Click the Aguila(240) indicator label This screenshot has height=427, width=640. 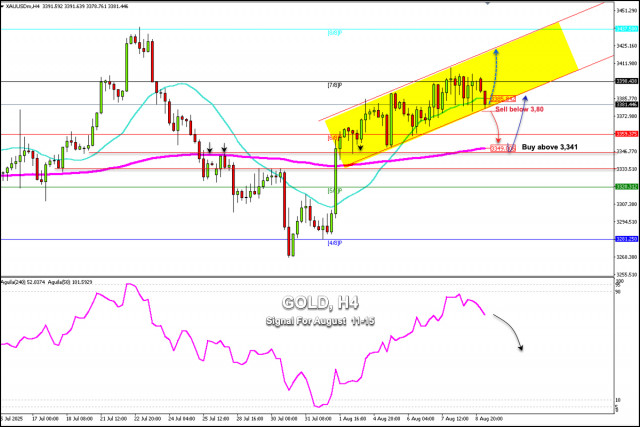[x=13, y=282]
